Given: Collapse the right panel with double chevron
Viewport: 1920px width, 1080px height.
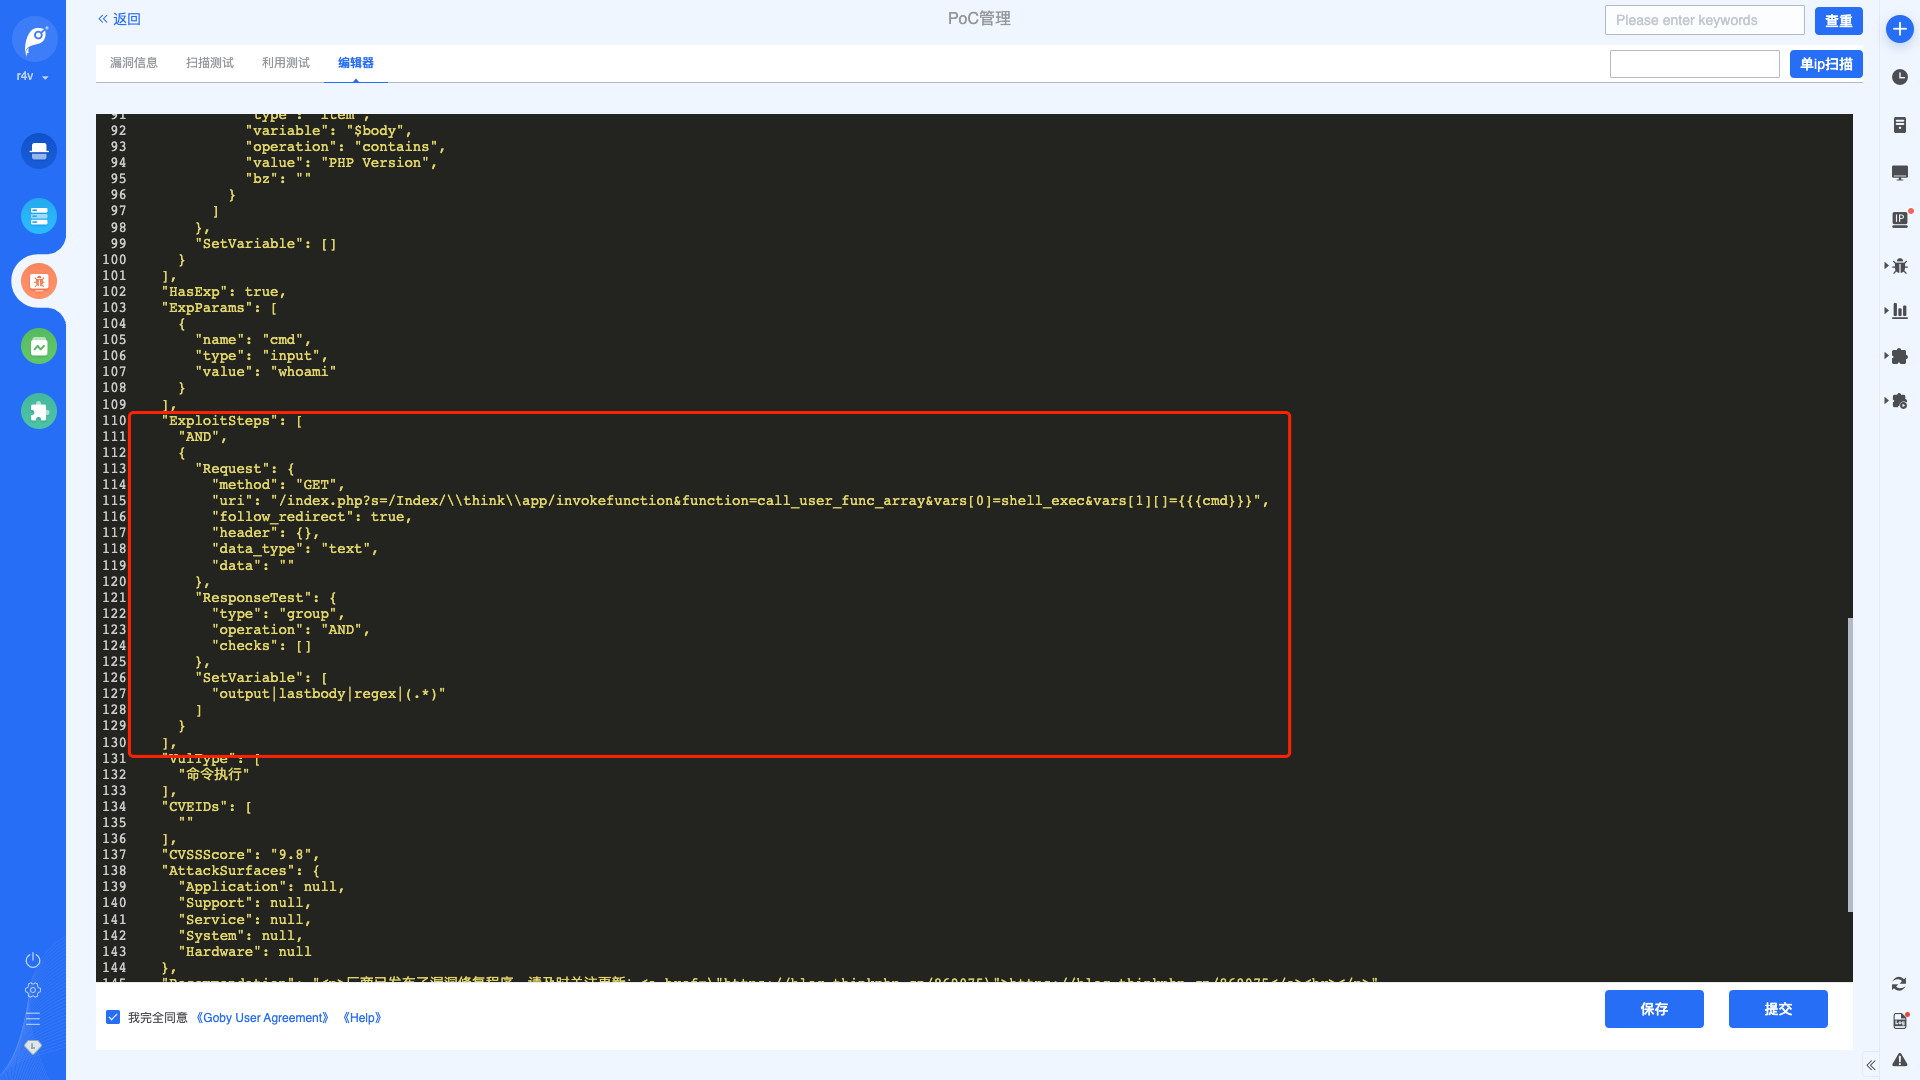Looking at the screenshot, I should [x=1870, y=1065].
